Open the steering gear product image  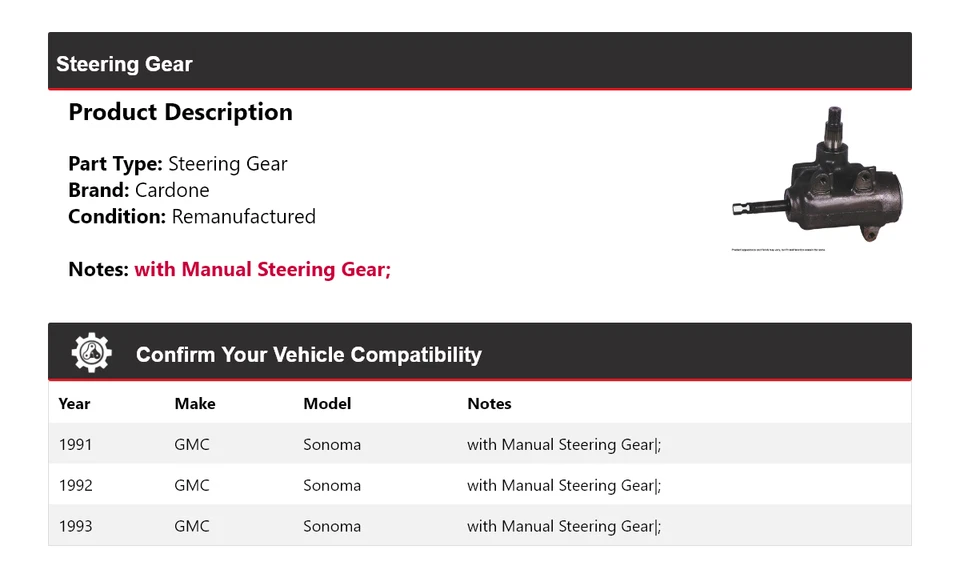point(817,174)
